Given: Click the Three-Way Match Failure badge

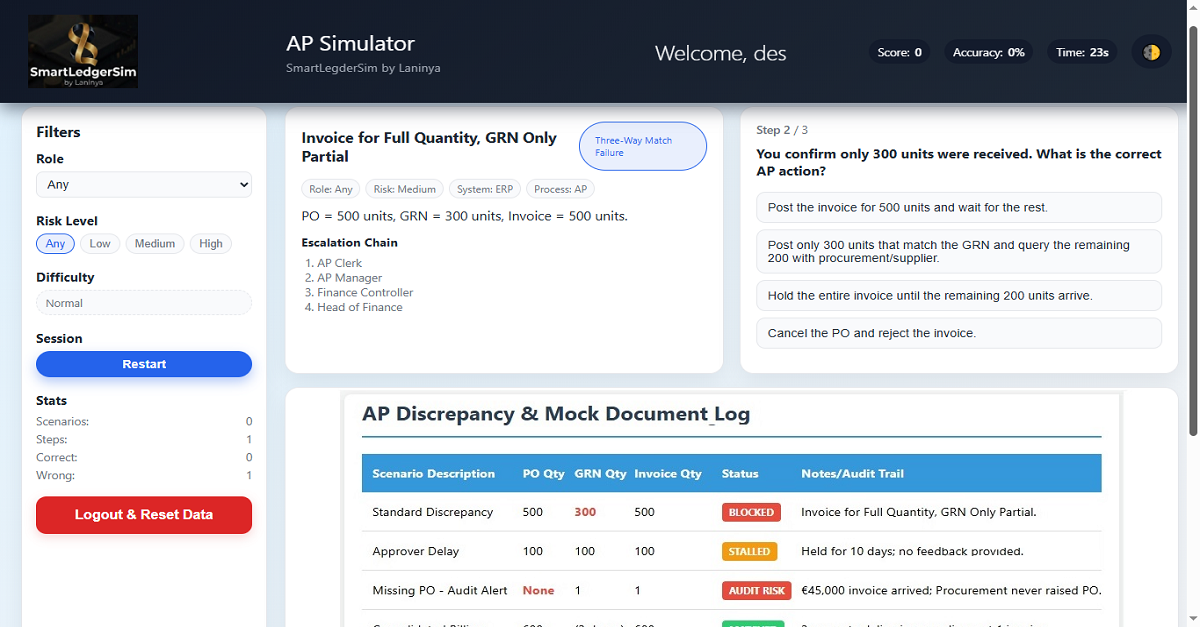Looking at the screenshot, I should (x=643, y=147).
